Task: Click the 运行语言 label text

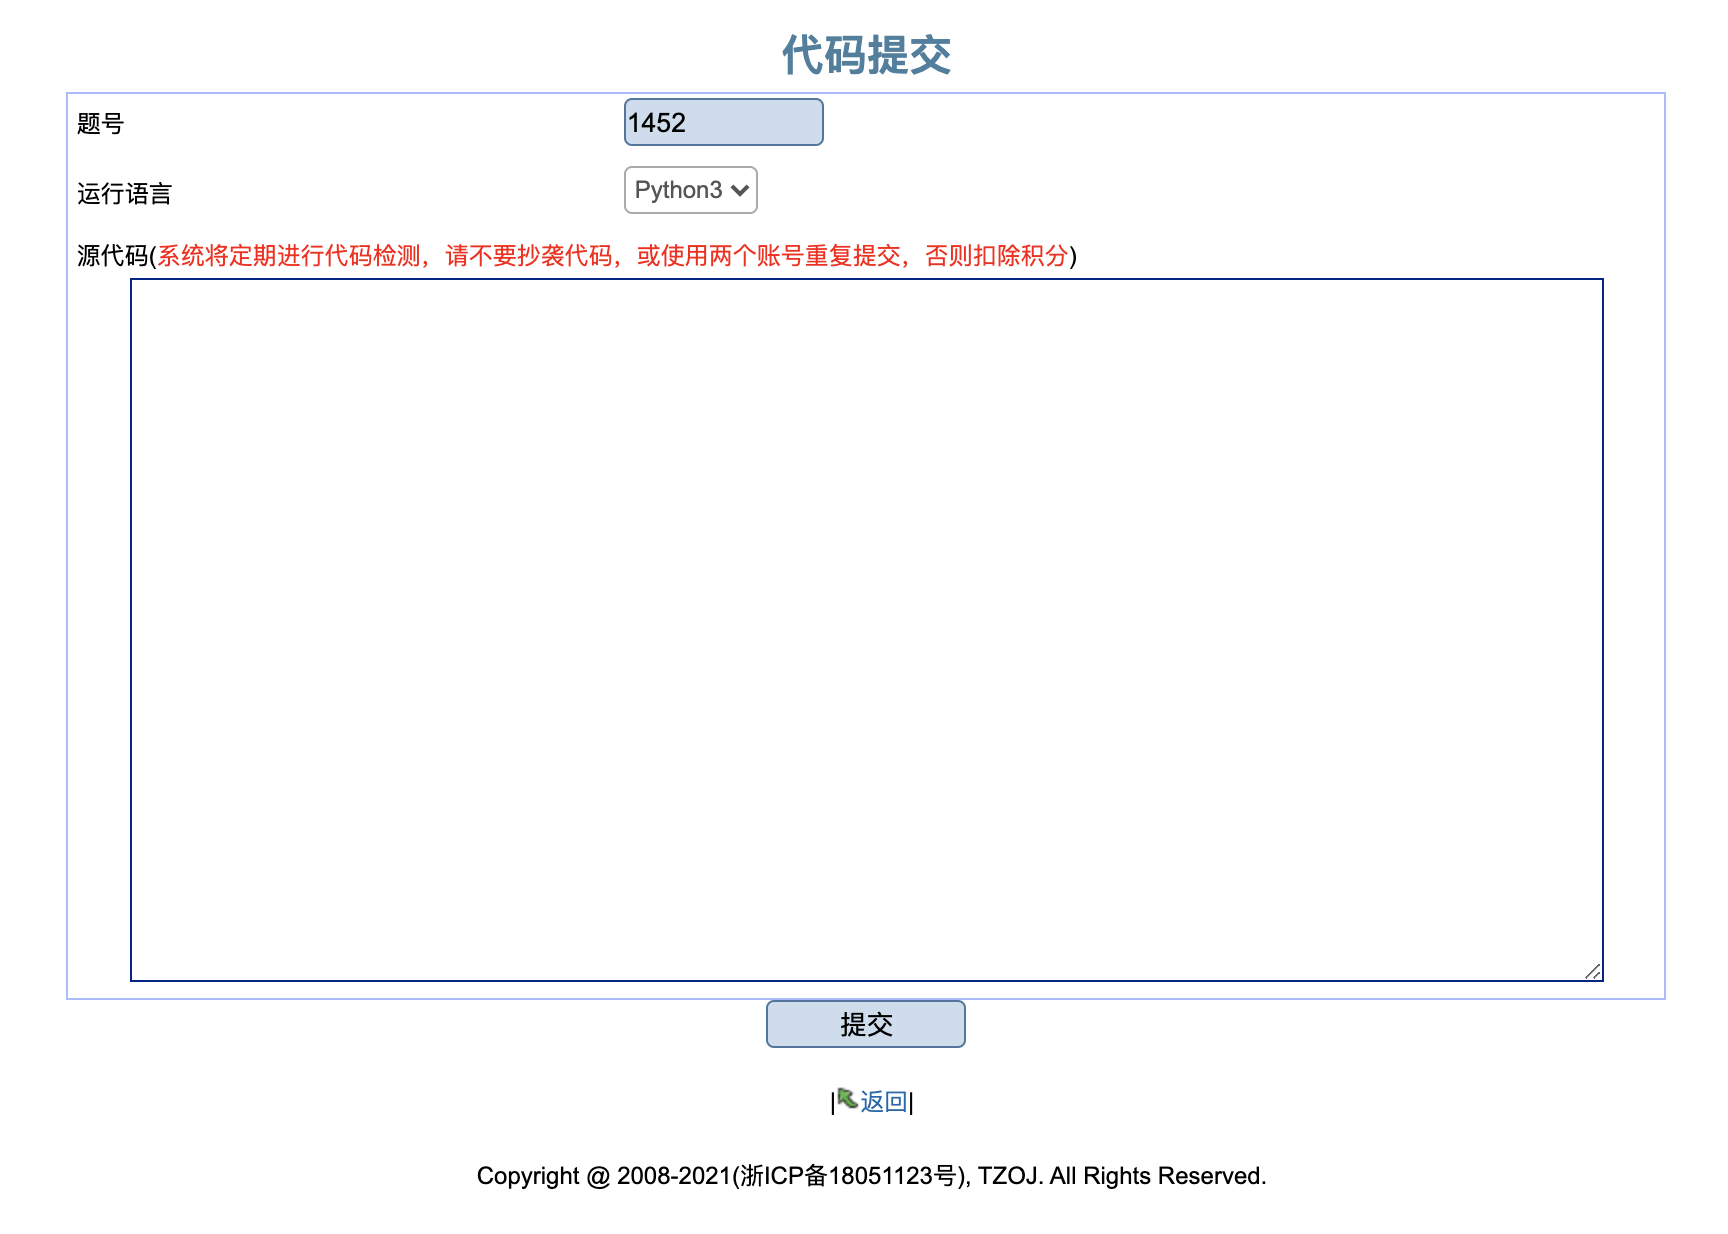Action: (x=122, y=192)
